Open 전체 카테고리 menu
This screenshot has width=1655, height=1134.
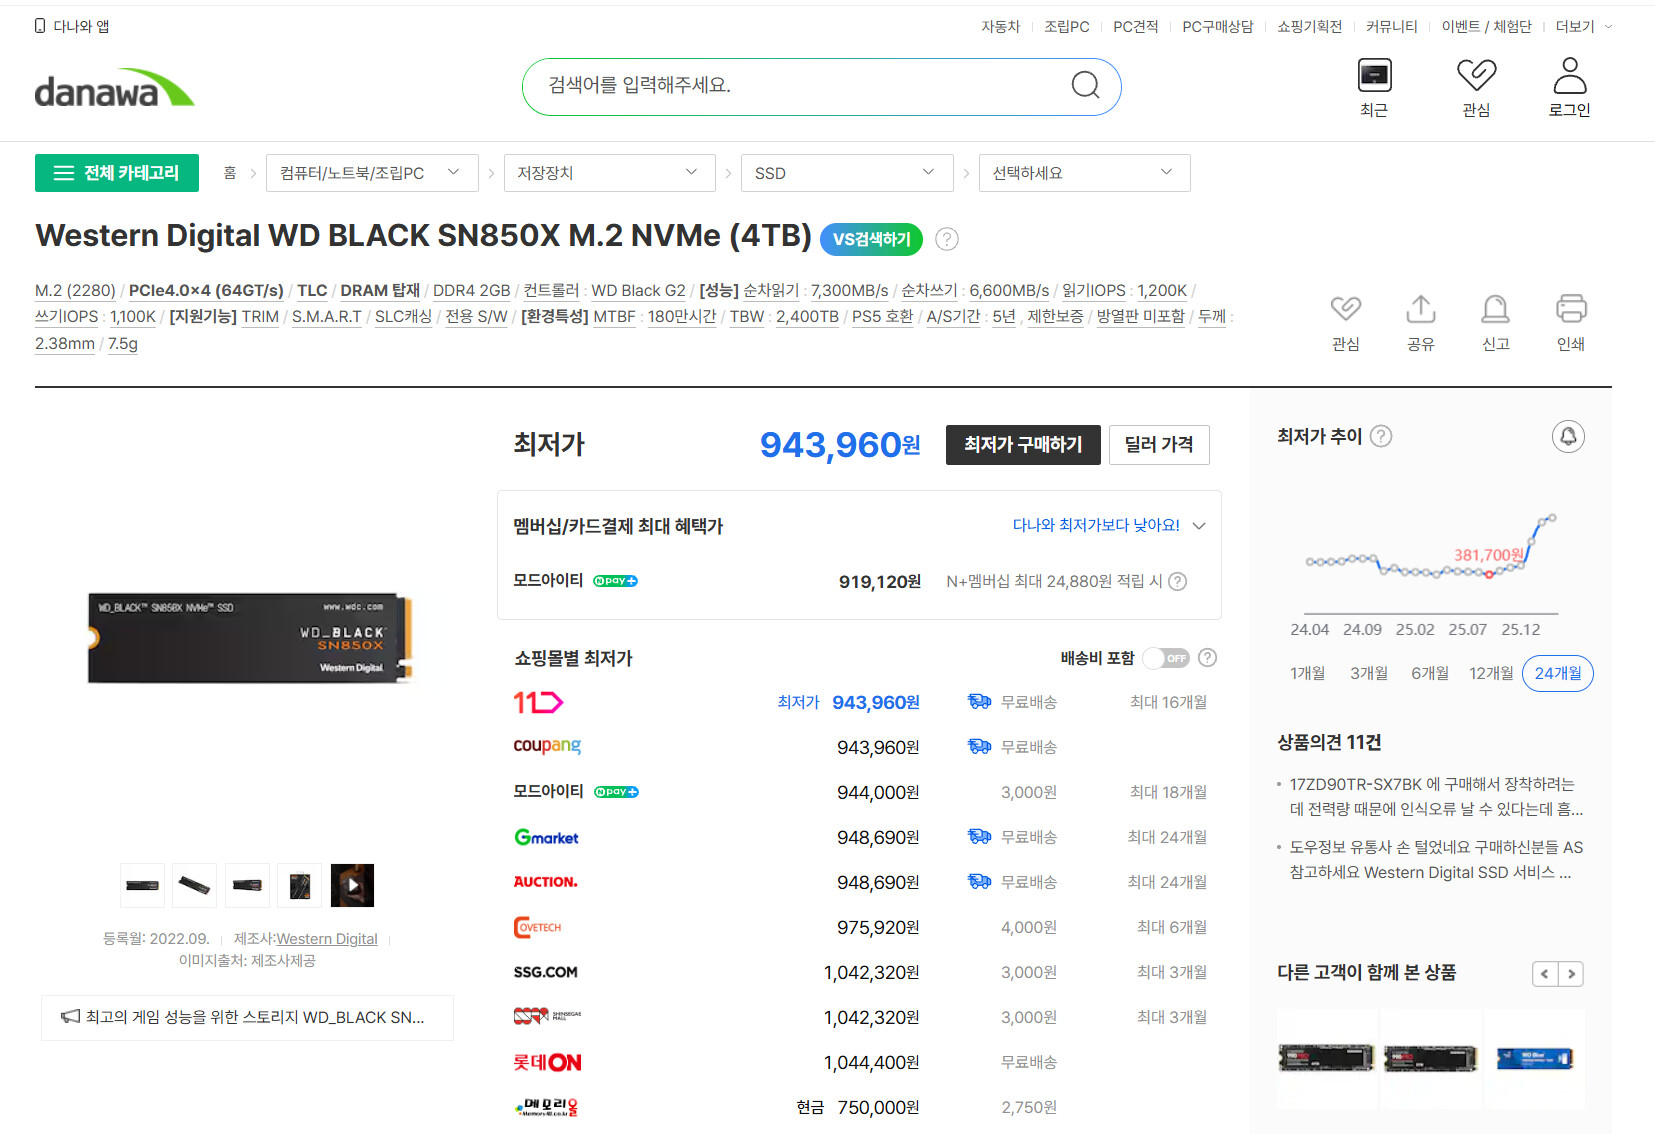(117, 173)
